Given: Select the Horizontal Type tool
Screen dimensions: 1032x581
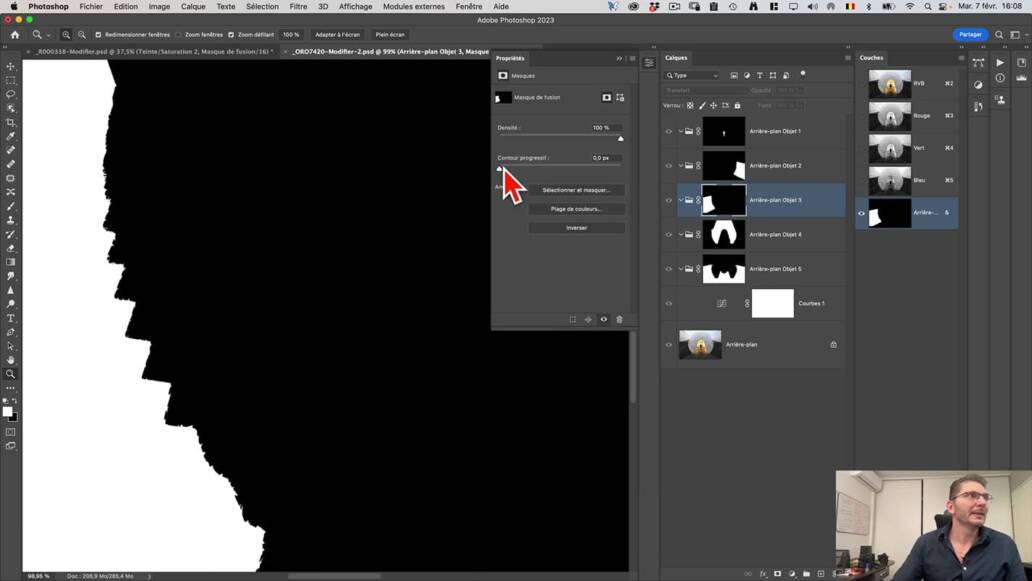Looking at the screenshot, I should tap(11, 318).
